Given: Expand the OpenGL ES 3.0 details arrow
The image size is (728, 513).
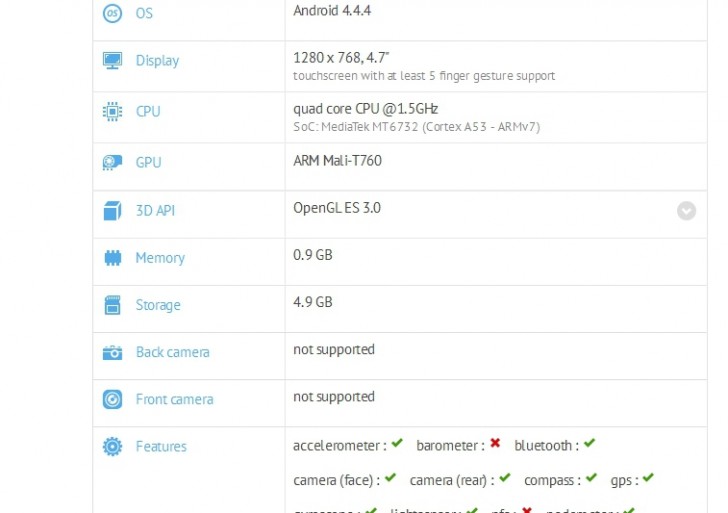Looking at the screenshot, I should point(686,211).
